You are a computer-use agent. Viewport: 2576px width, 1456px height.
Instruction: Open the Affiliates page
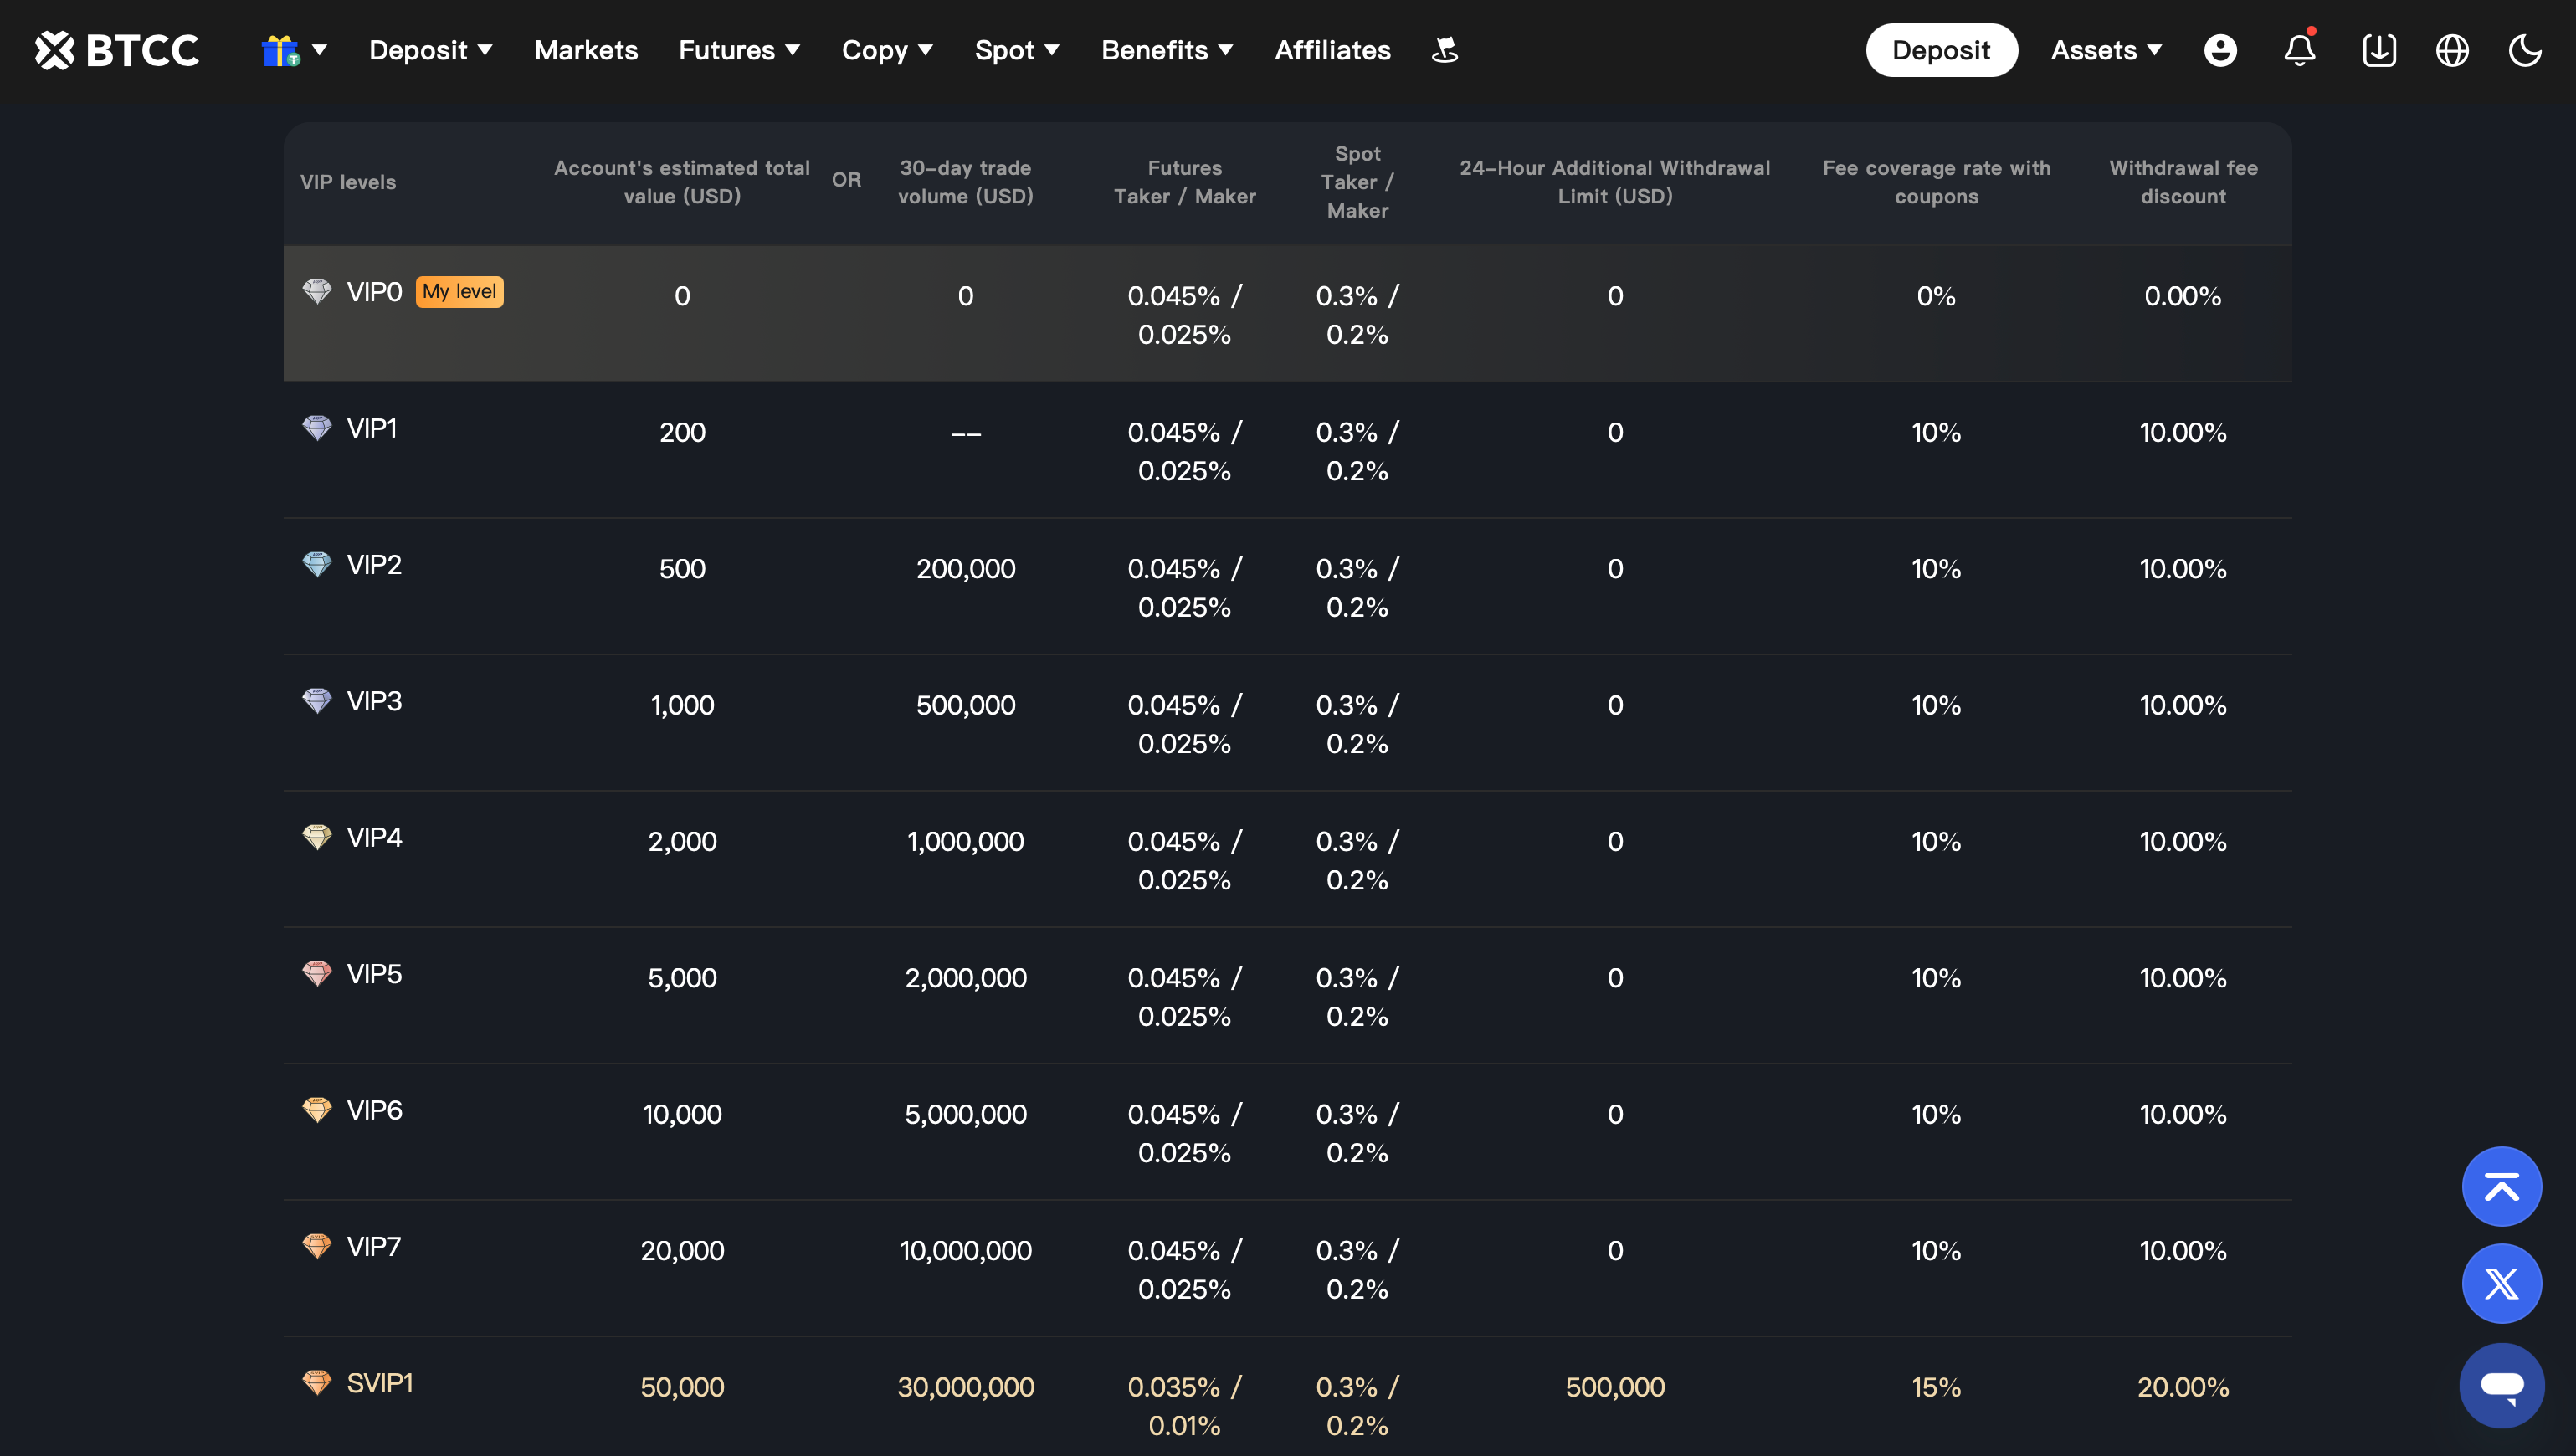point(1332,50)
